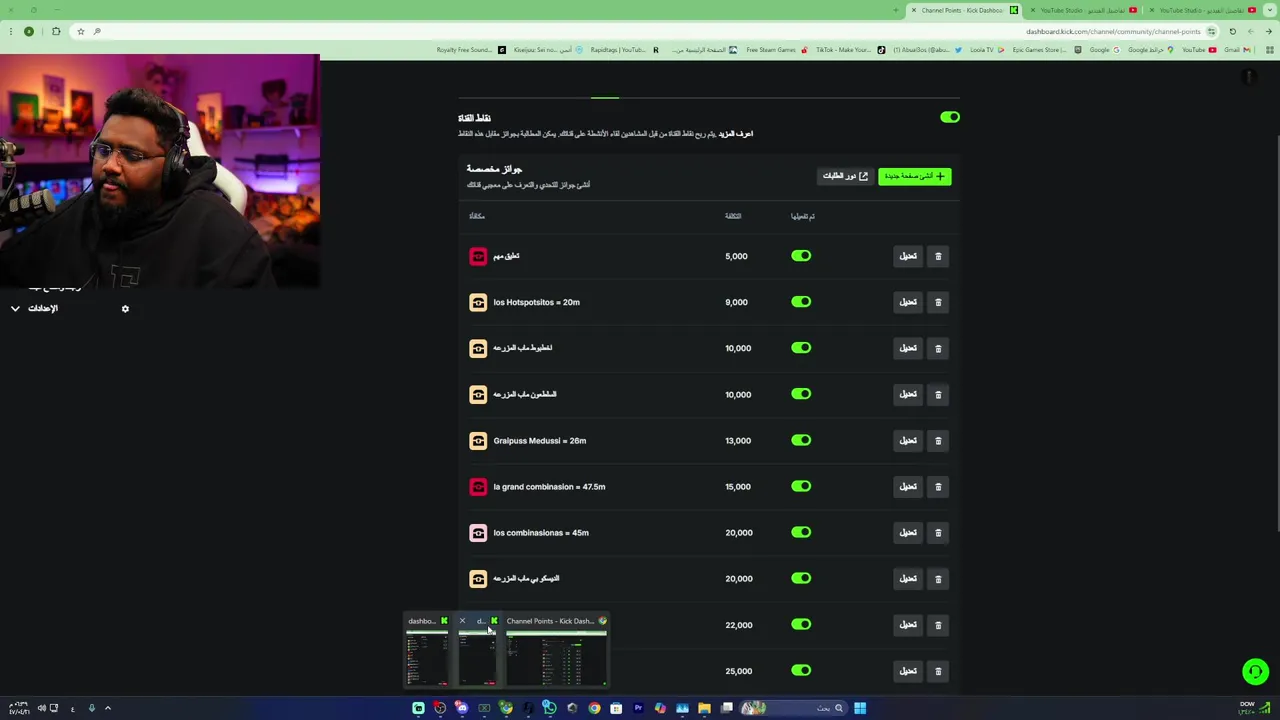Reload the page in the browser toolbar
1280x720 pixels.
(x=1232, y=31)
